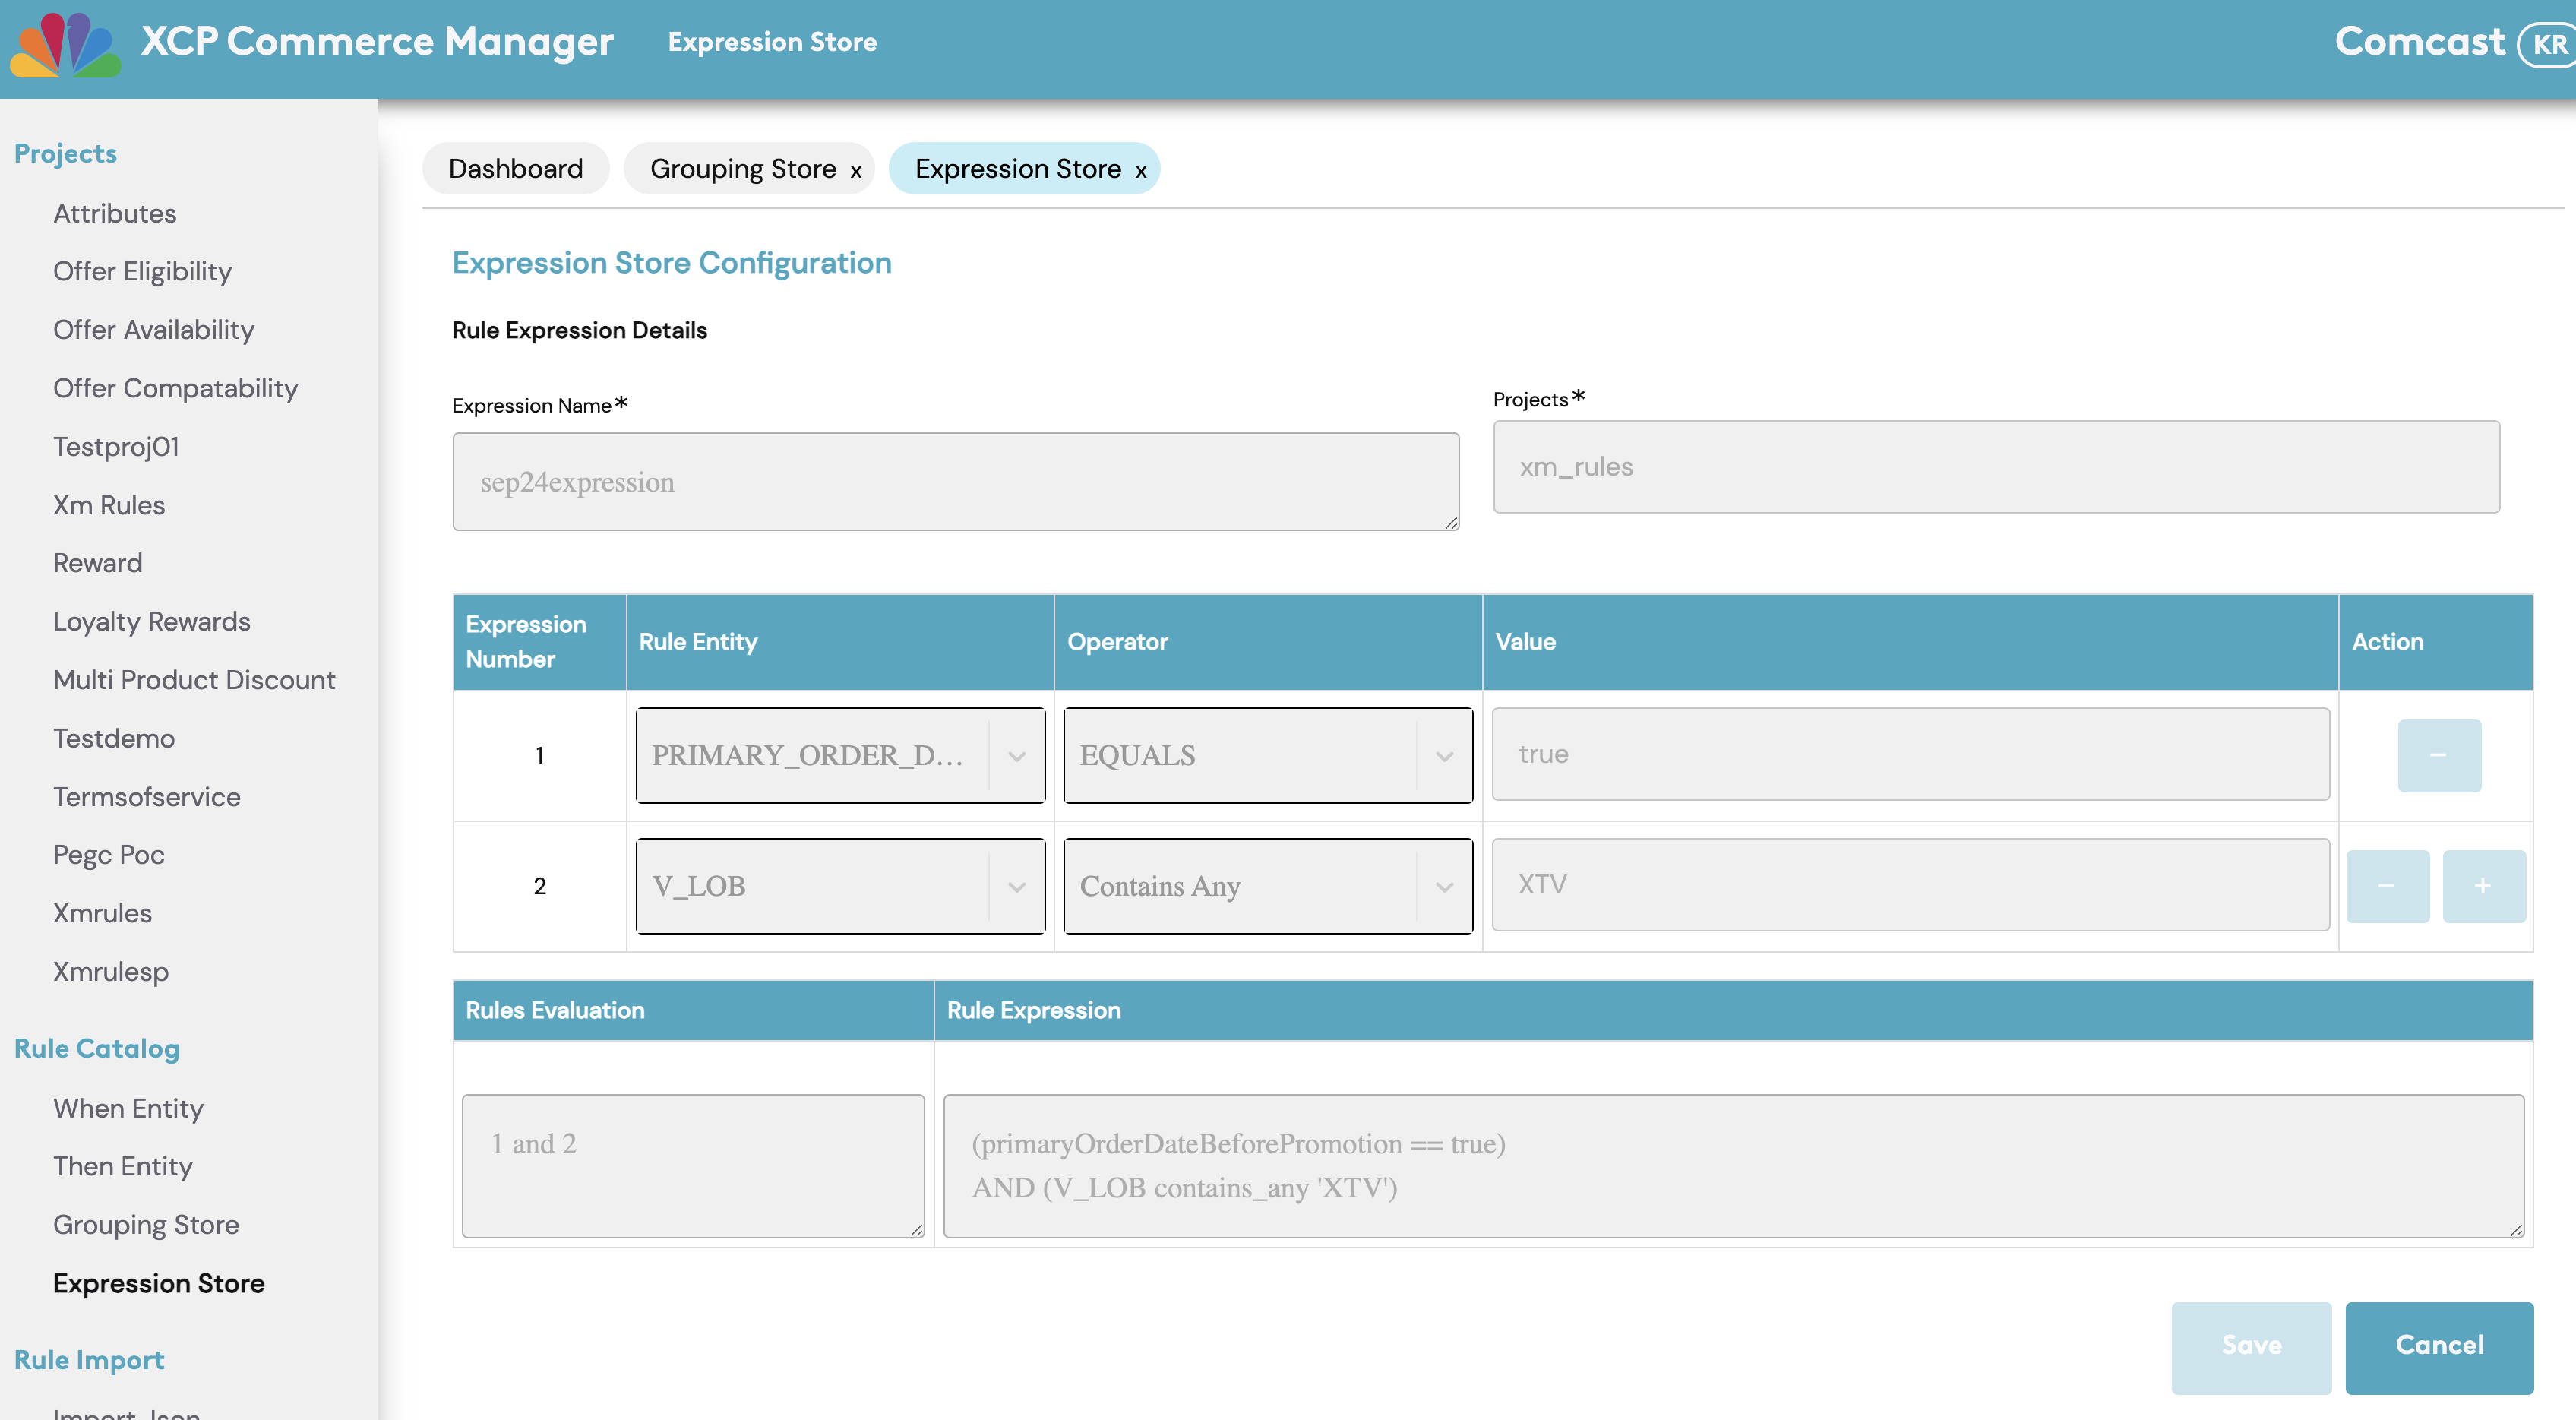Click the Cancel button
The height and width of the screenshot is (1420, 2576).
[x=2439, y=1346]
